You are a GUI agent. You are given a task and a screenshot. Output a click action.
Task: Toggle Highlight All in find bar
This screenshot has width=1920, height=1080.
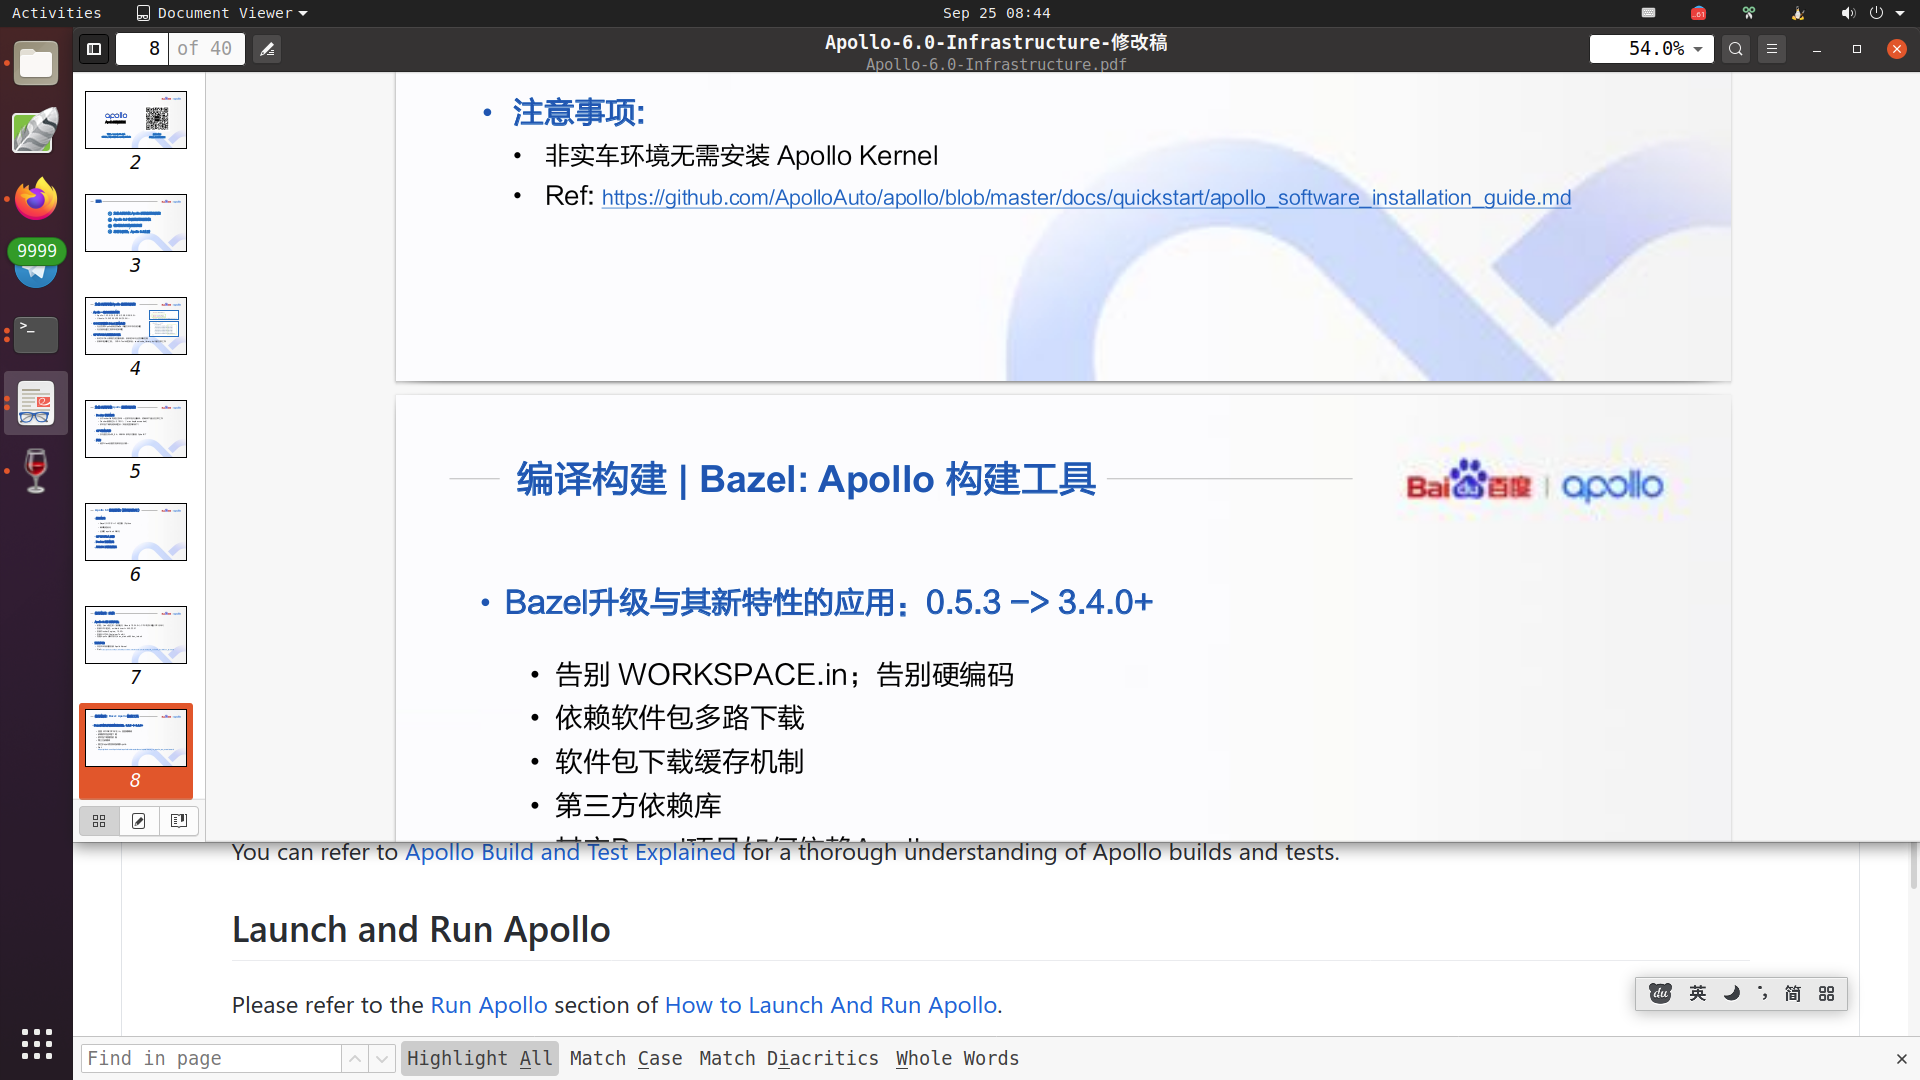(x=479, y=1058)
